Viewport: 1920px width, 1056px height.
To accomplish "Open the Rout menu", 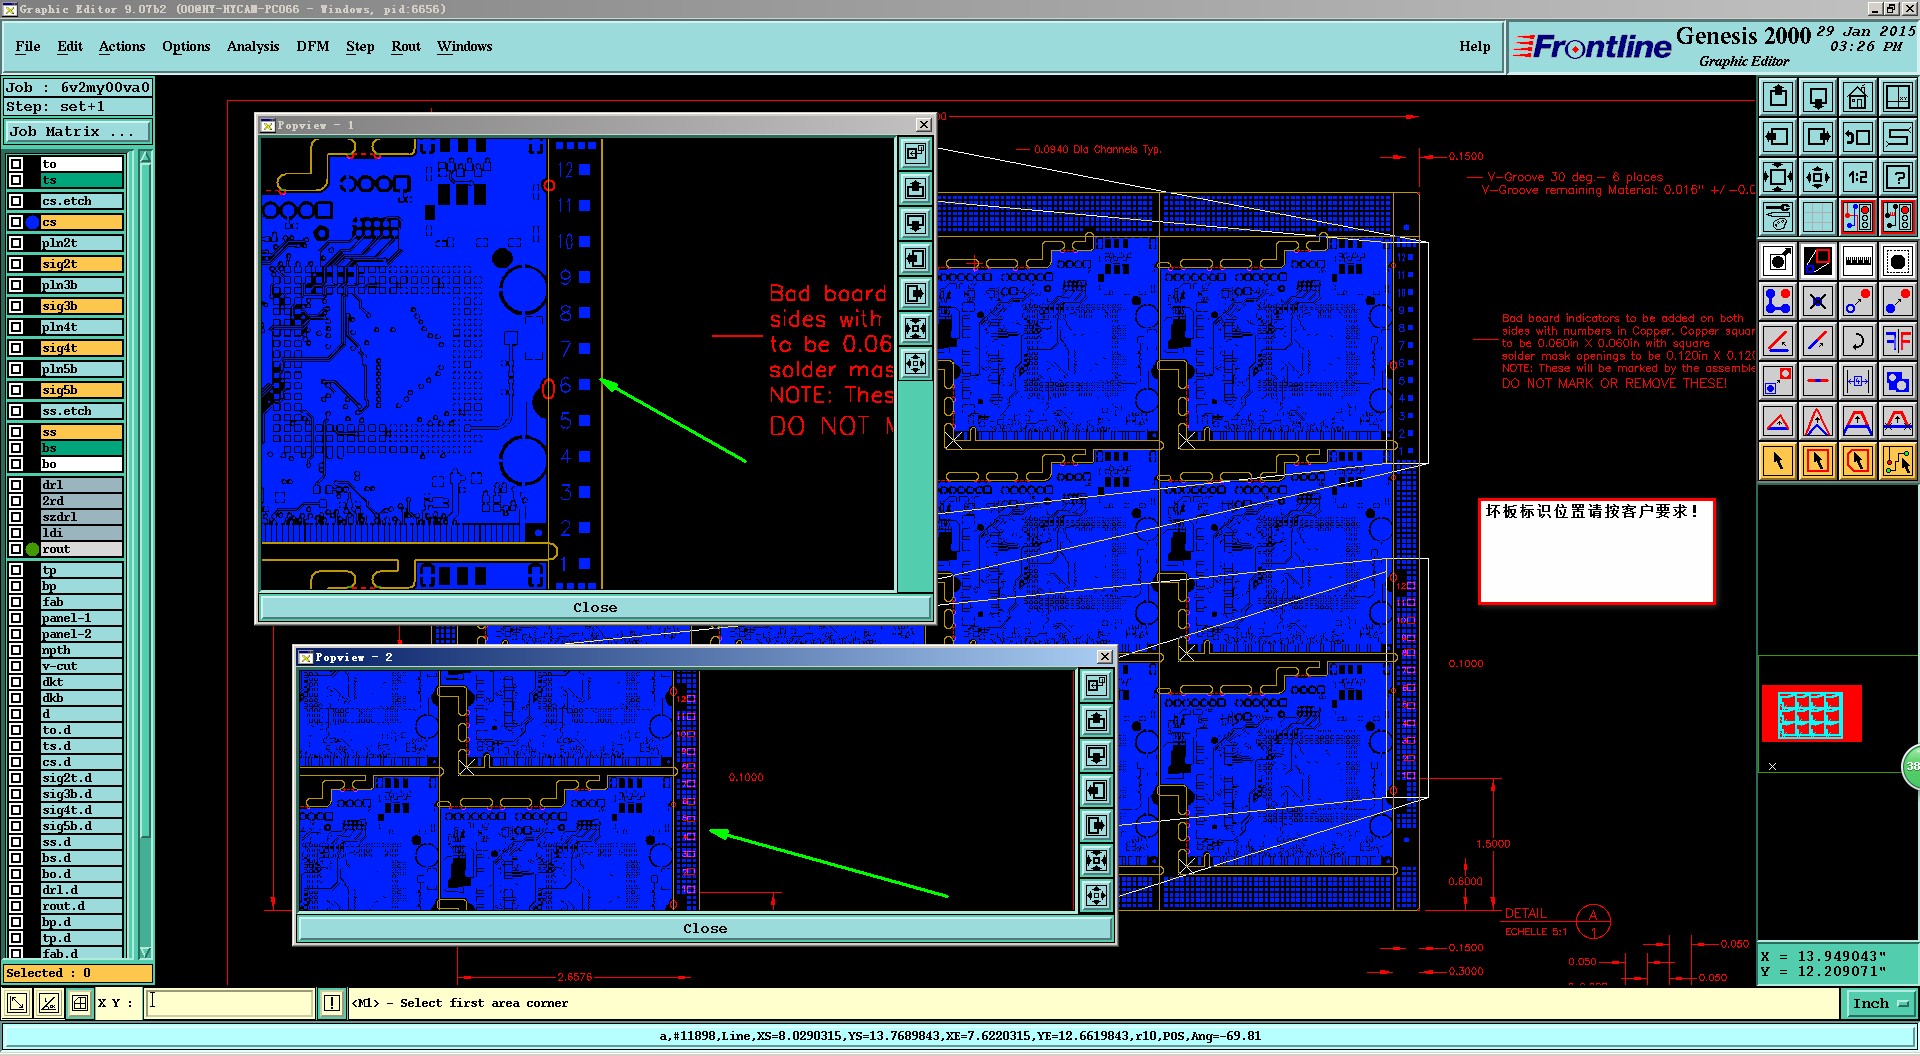I will [x=406, y=46].
